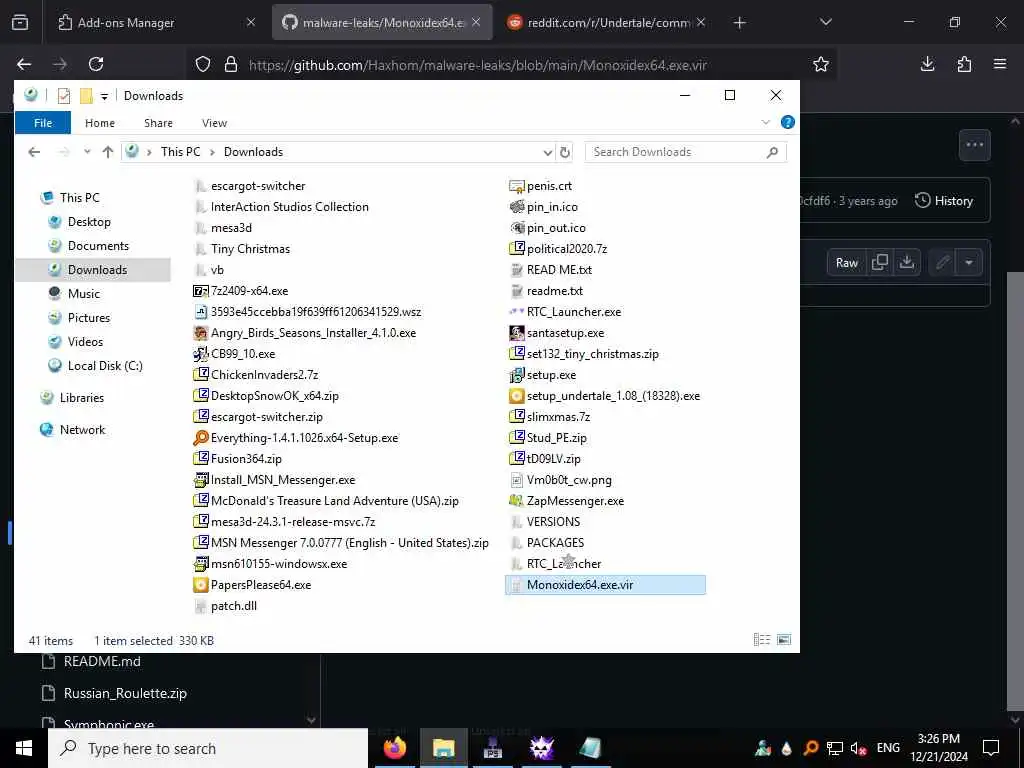Open Firefox from the taskbar
The image size is (1024, 768).
pyautogui.click(x=394, y=748)
